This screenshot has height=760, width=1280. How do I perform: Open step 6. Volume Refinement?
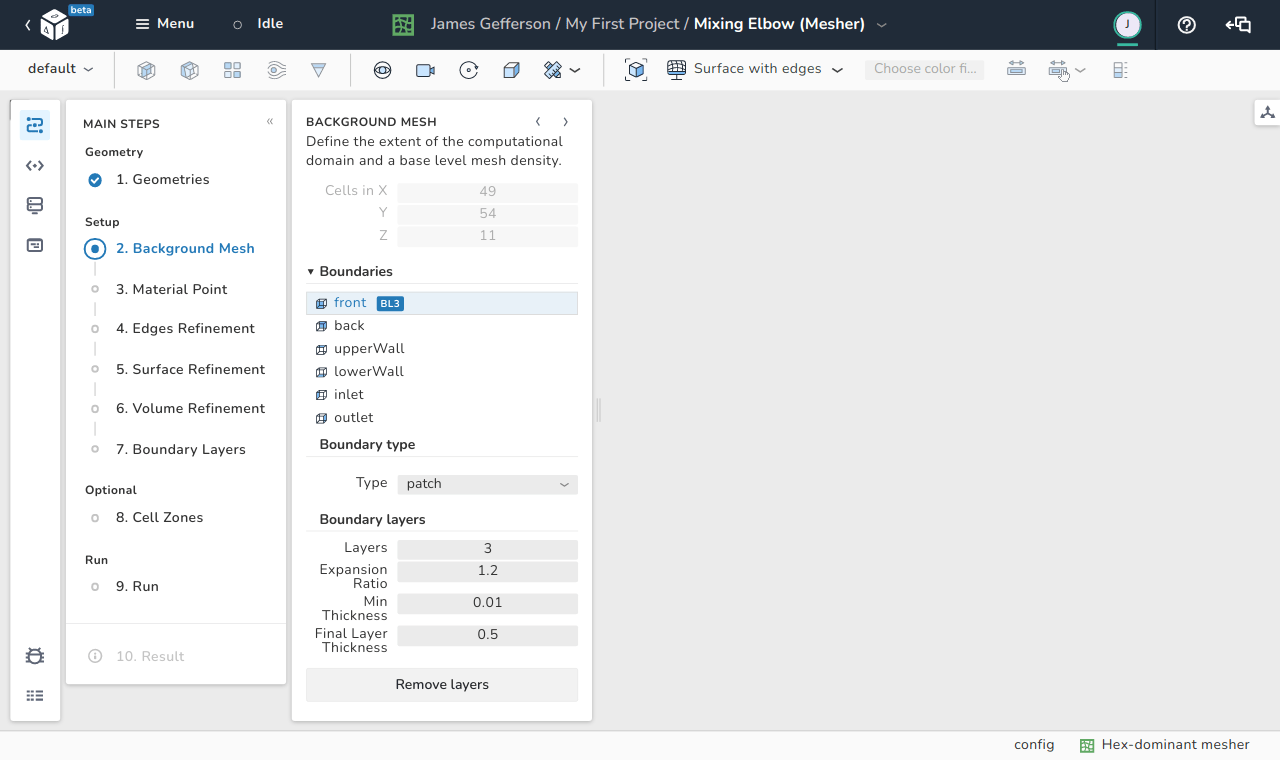tap(190, 408)
